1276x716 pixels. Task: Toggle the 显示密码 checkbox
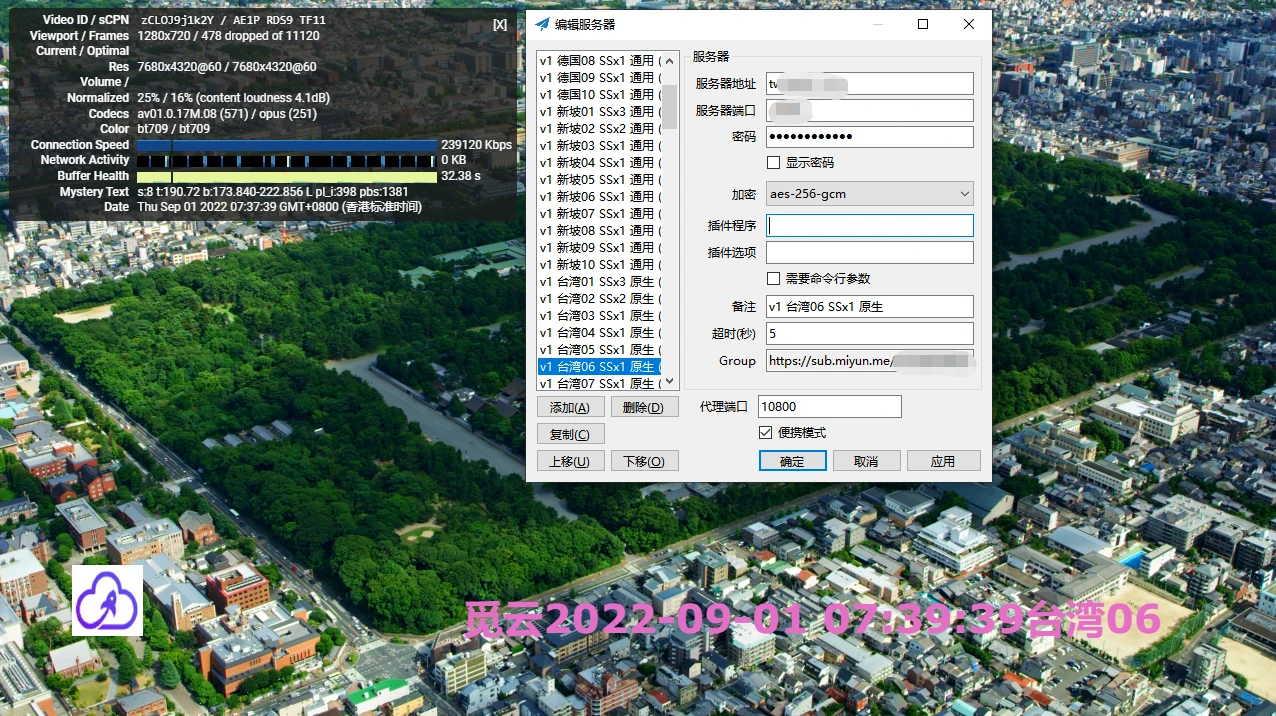point(773,162)
